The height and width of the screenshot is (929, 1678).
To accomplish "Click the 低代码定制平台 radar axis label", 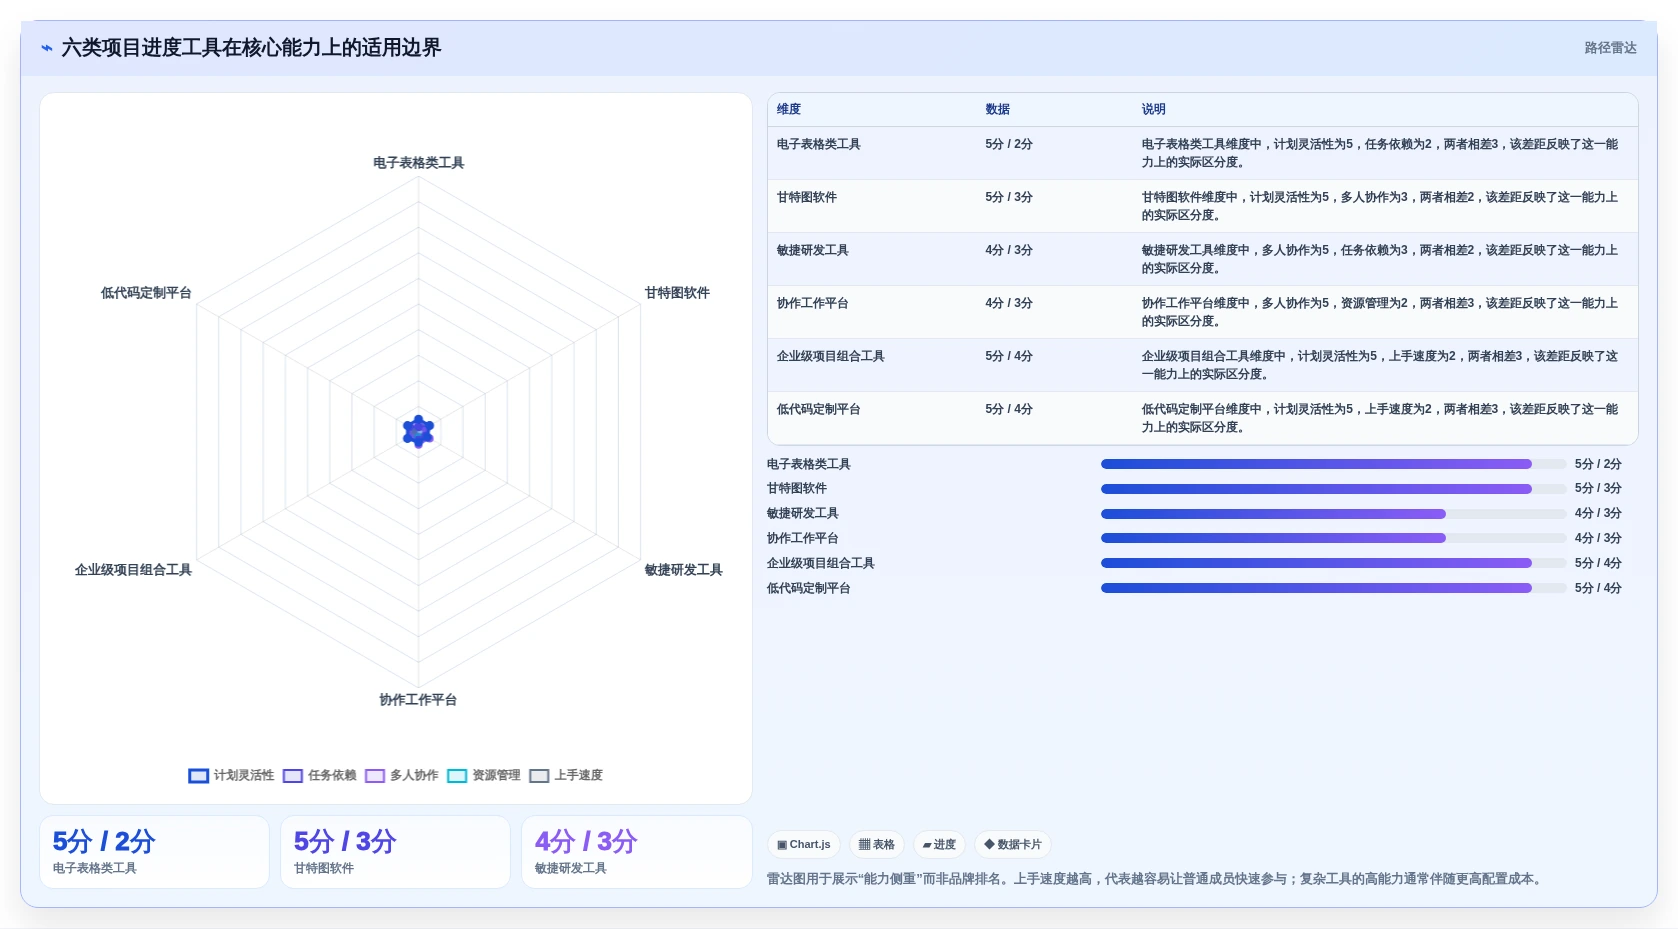I will 146,293.
